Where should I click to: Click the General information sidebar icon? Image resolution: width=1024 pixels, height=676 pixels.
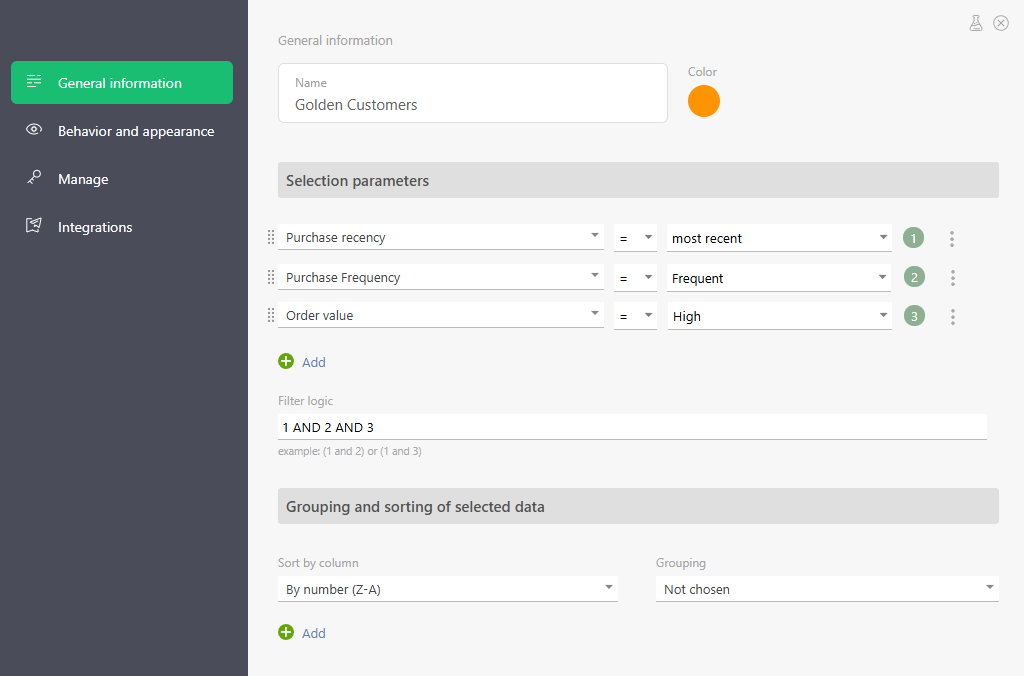point(34,82)
